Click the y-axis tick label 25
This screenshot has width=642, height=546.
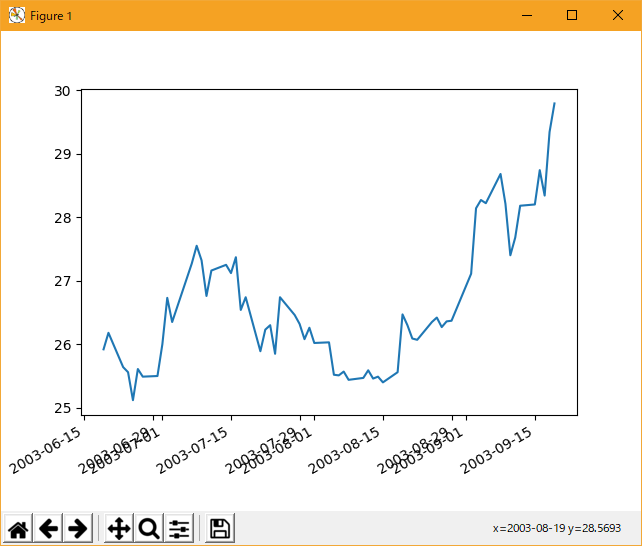coord(62,408)
